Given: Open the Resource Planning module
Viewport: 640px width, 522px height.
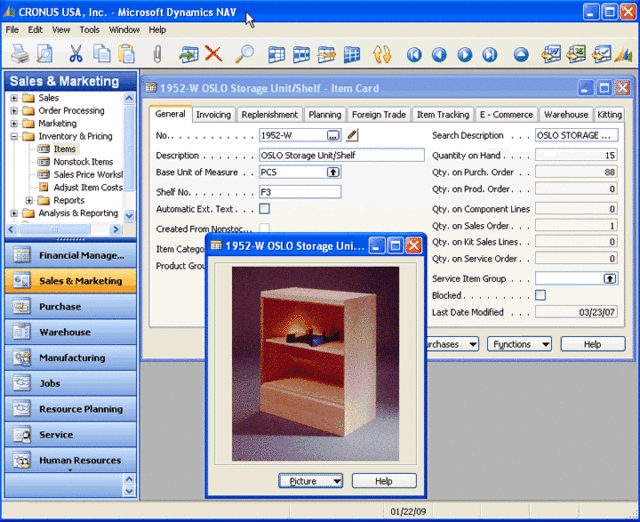Looking at the screenshot, I should pos(71,409).
